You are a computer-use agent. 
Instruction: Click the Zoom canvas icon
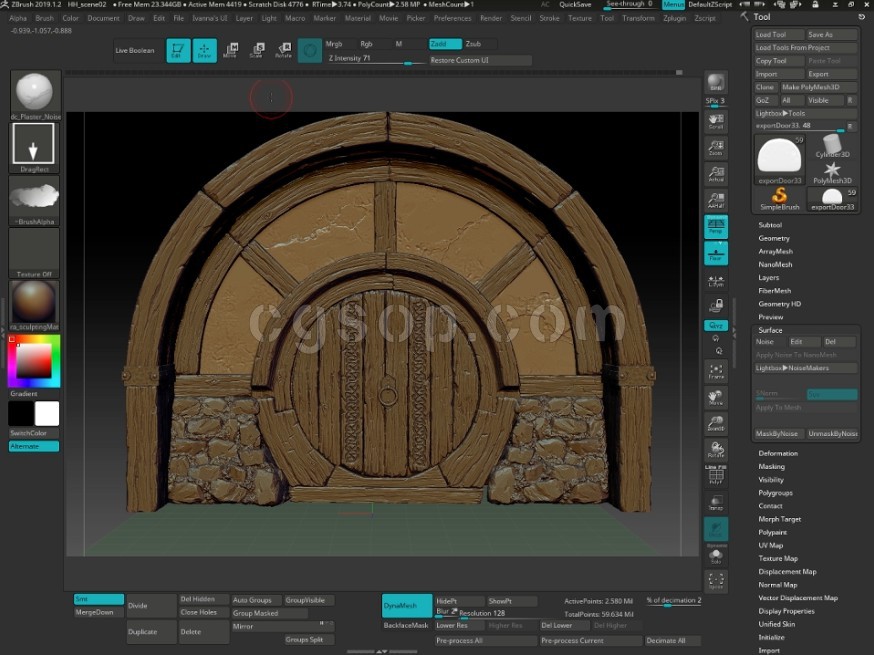click(x=715, y=147)
